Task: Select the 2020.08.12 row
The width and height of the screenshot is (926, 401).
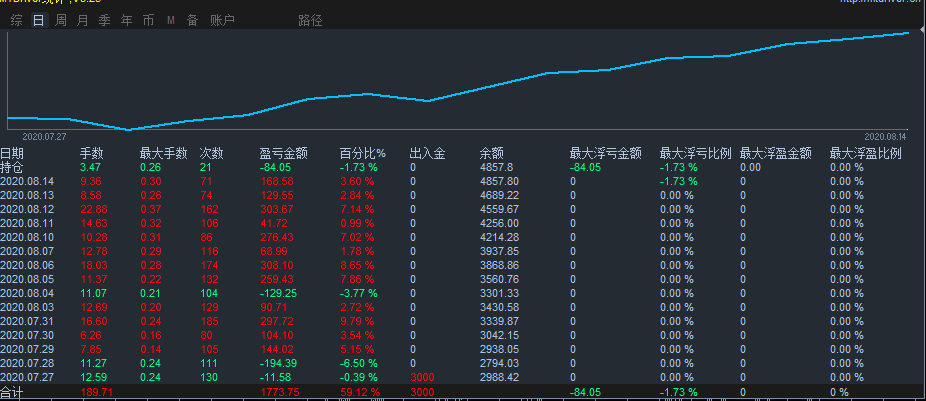Action: (463, 209)
